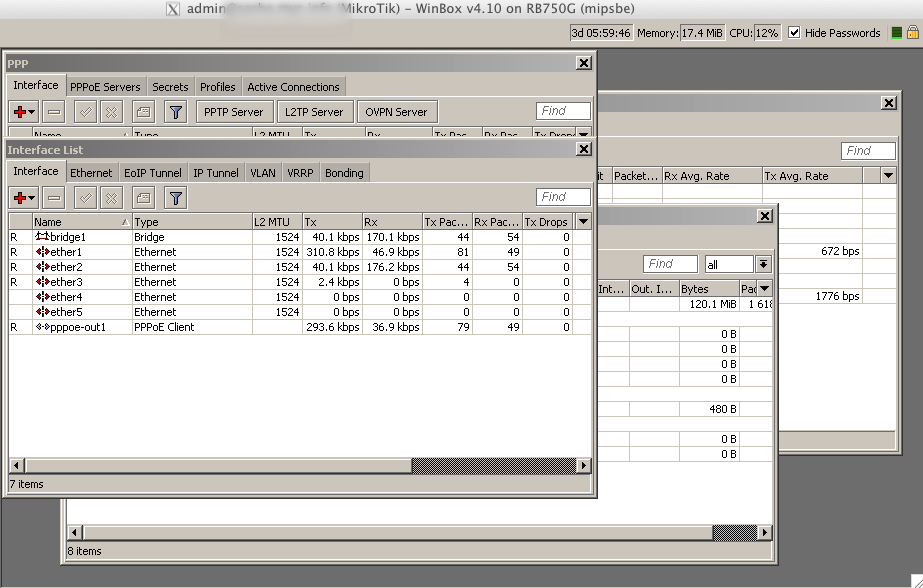Open filter in Interface List toolbar
This screenshot has height=588, width=923.
pos(175,198)
